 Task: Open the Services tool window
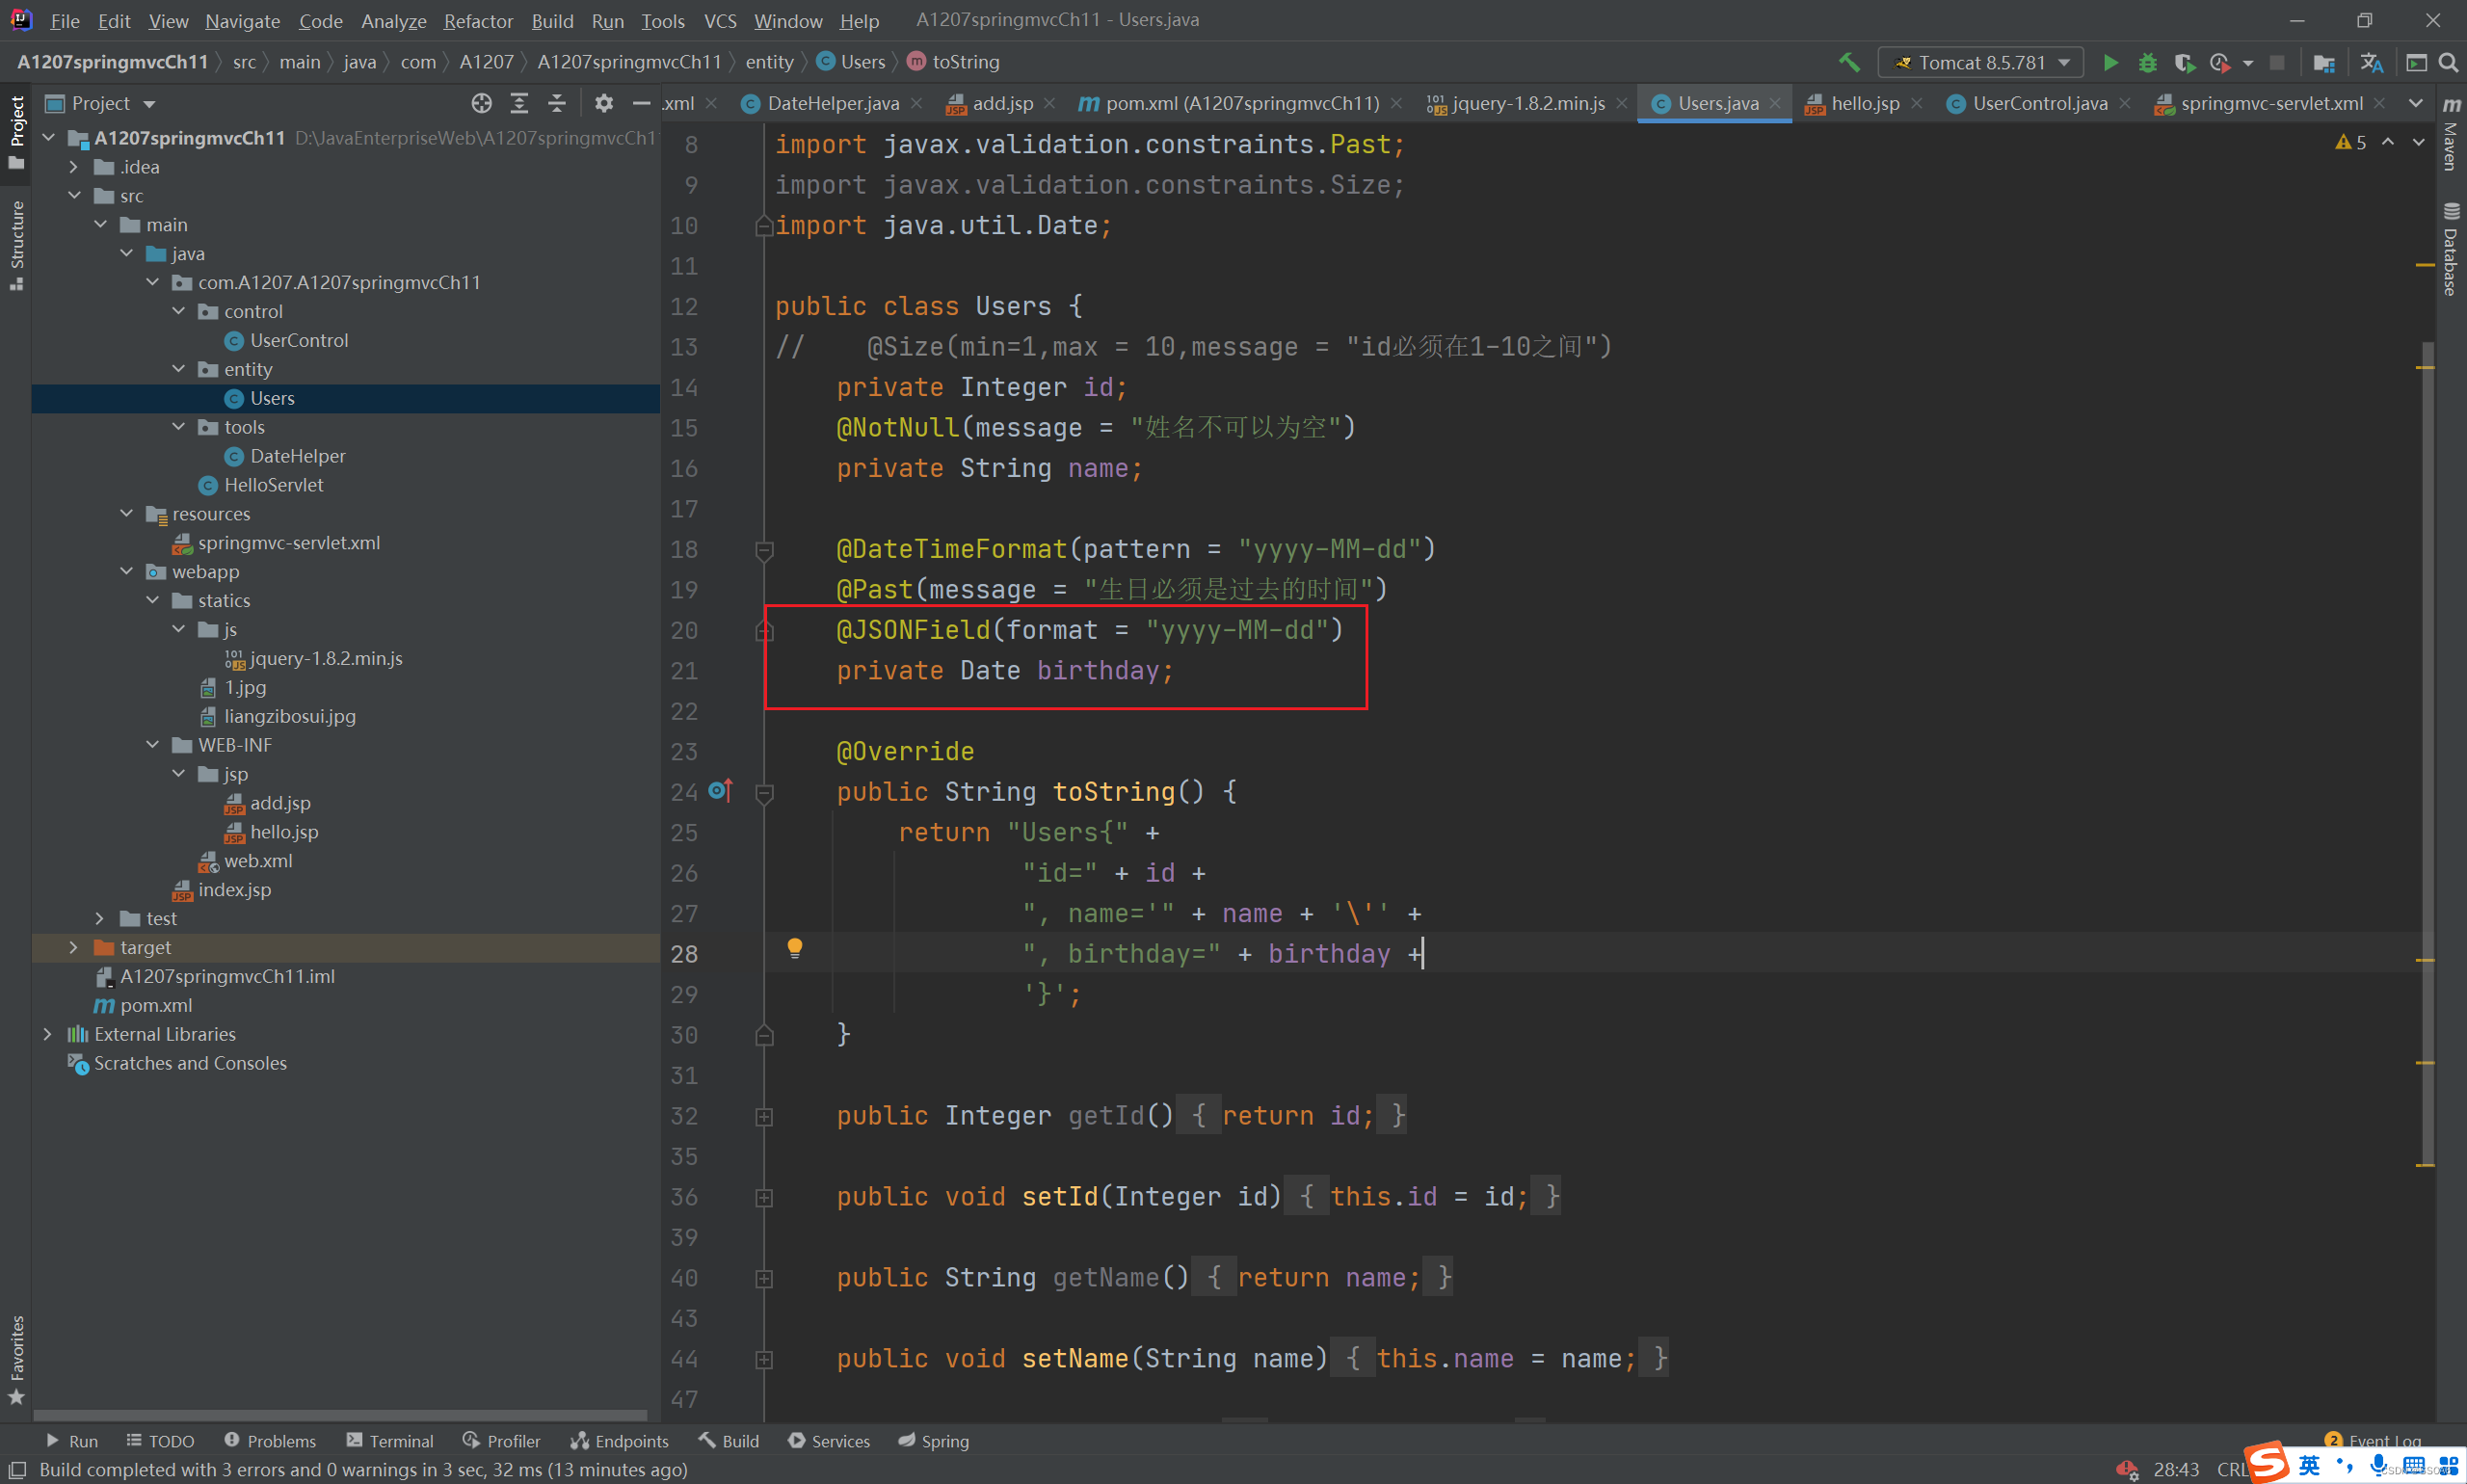(x=829, y=1440)
